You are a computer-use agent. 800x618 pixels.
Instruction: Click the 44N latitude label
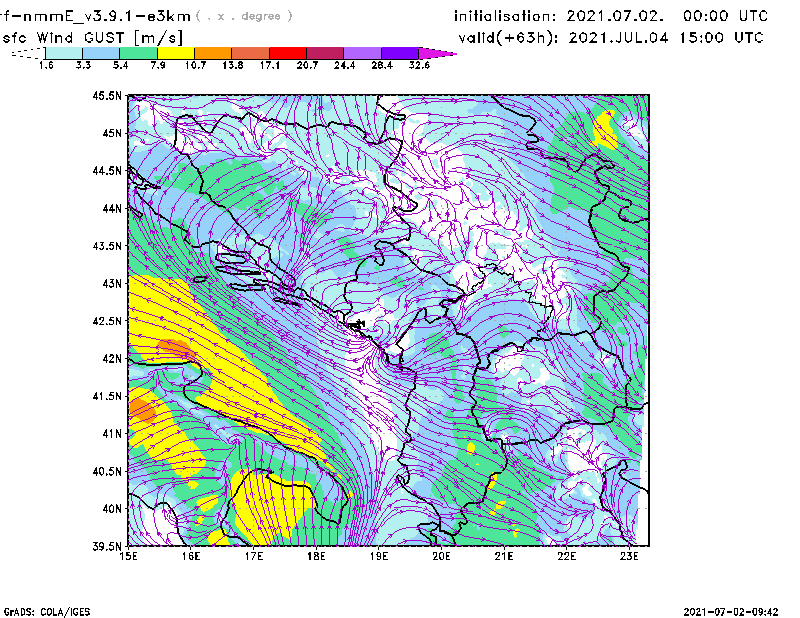click(x=112, y=208)
